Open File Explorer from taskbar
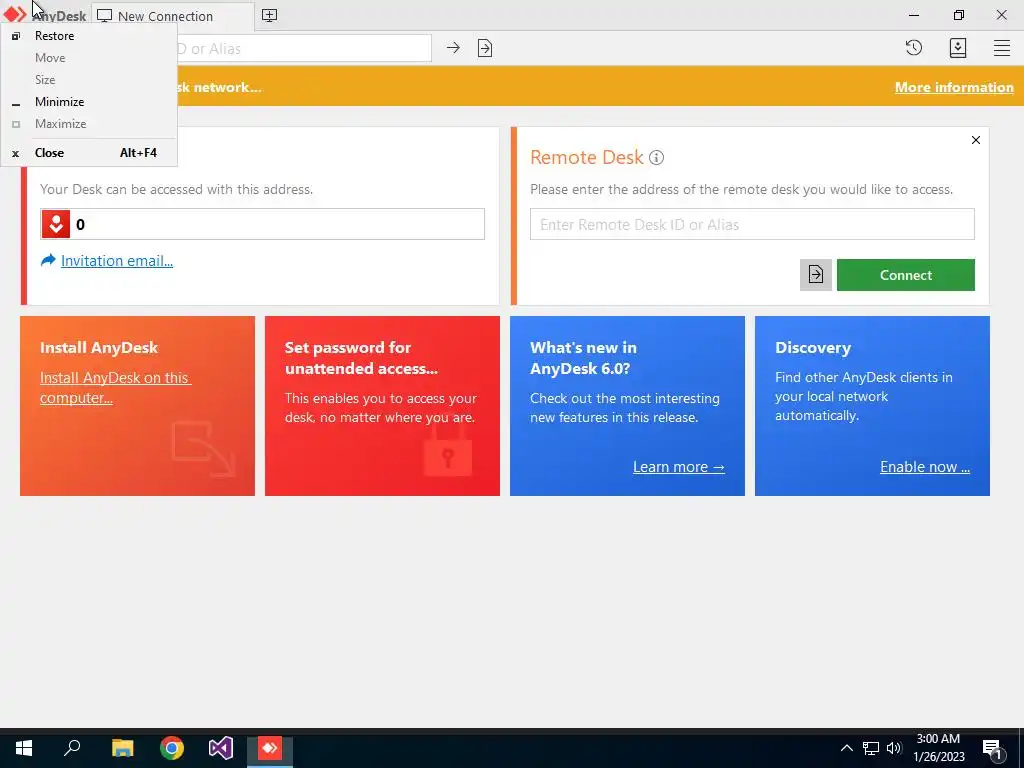Screen dimensions: 1024x768 122,748
